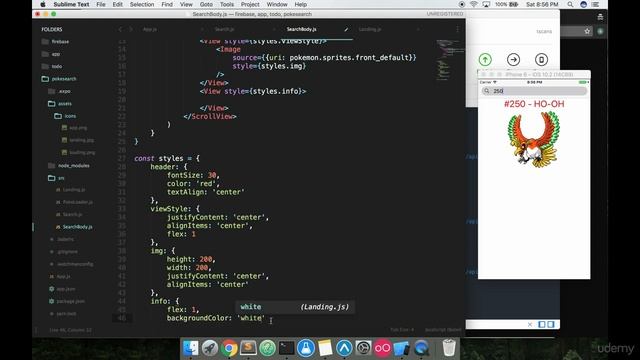640x360 pixels.
Task: Click the device icon in Expo window
Action: point(541,60)
